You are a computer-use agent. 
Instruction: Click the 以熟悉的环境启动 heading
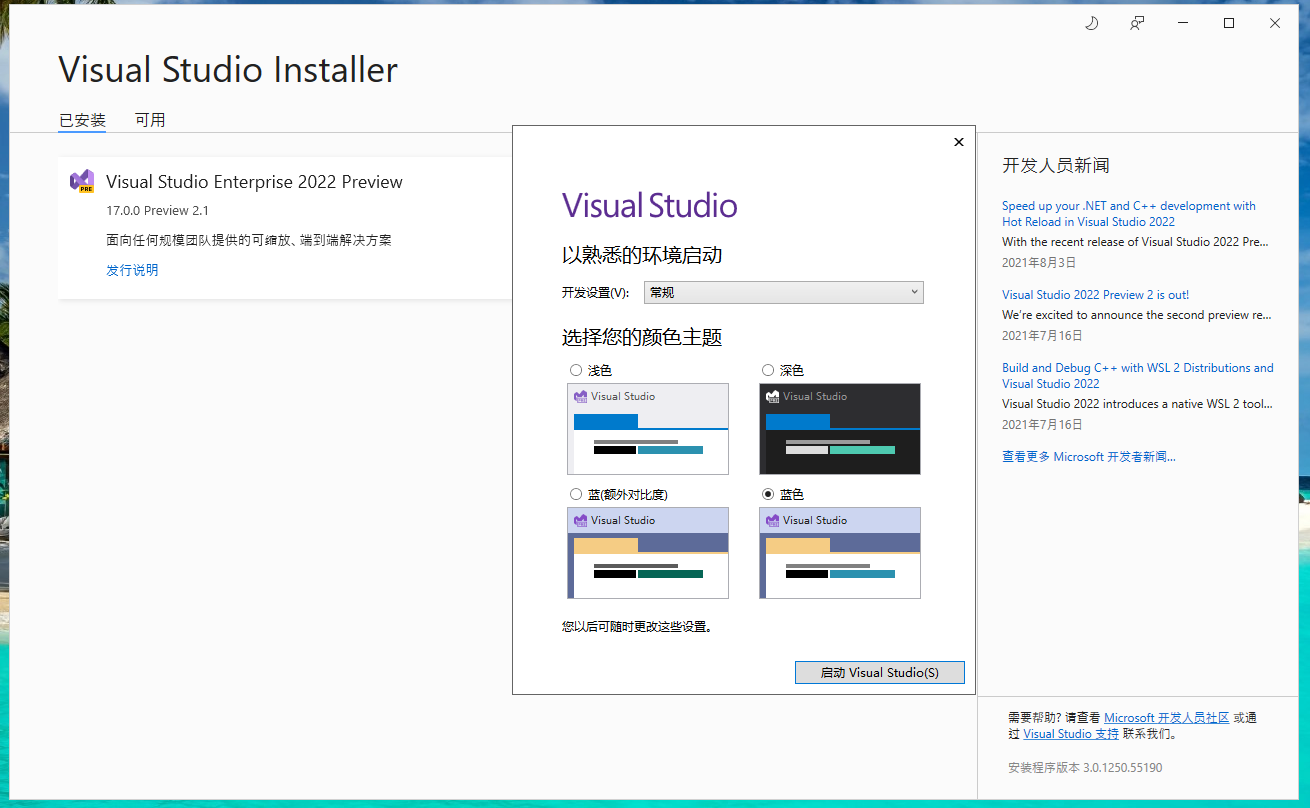pyautogui.click(x=642, y=255)
